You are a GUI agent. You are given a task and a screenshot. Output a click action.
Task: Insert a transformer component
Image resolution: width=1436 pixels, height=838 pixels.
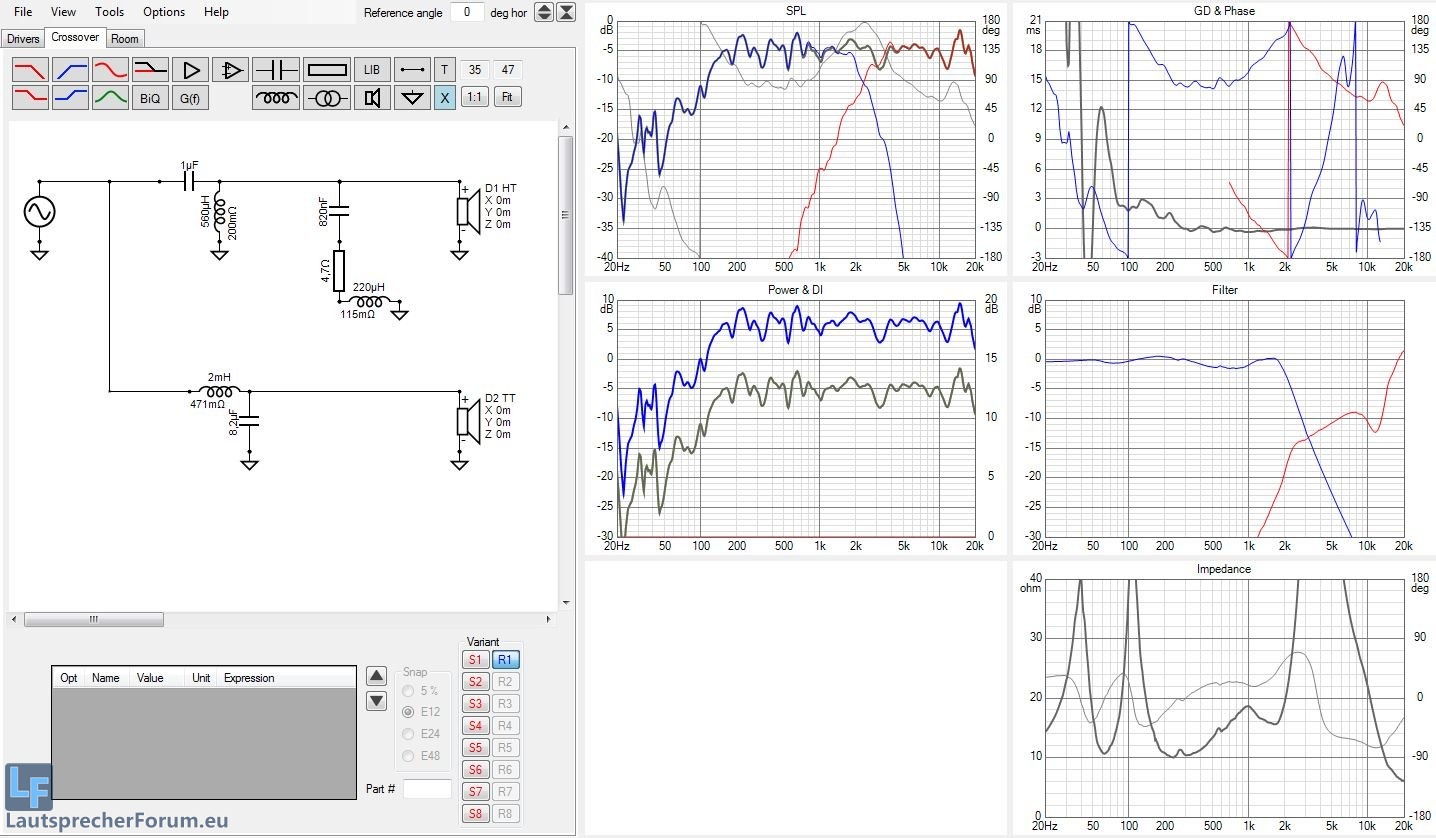[x=327, y=98]
